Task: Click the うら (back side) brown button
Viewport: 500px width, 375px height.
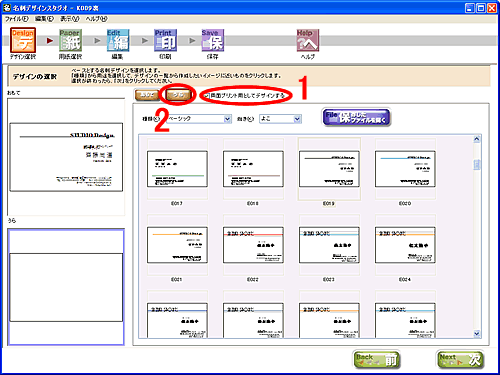Action: [x=178, y=95]
